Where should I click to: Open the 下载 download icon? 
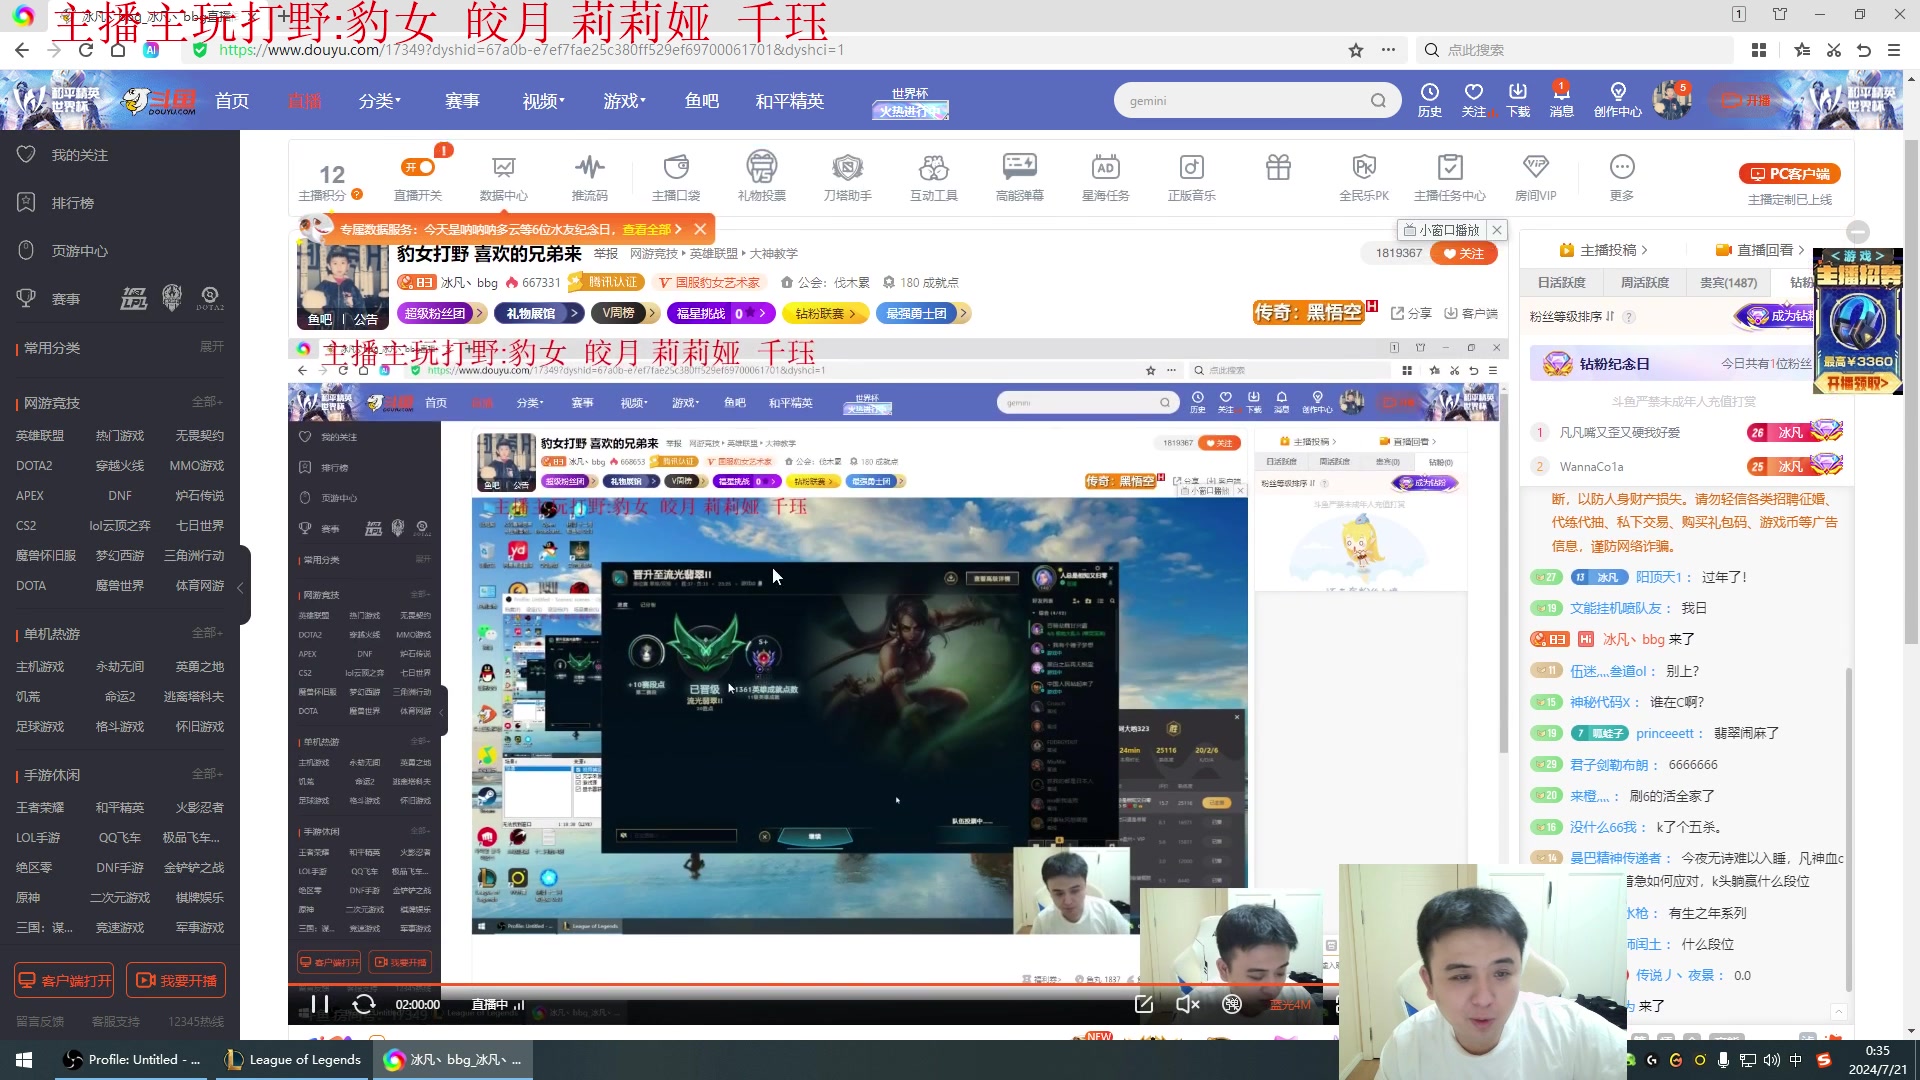(x=1517, y=99)
